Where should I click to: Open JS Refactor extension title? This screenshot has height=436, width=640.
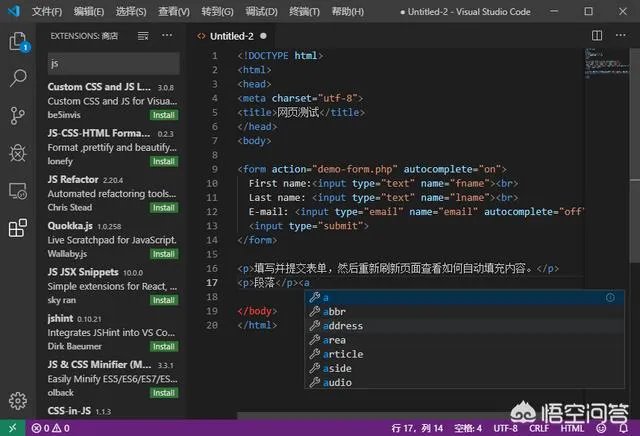[x=73, y=180]
